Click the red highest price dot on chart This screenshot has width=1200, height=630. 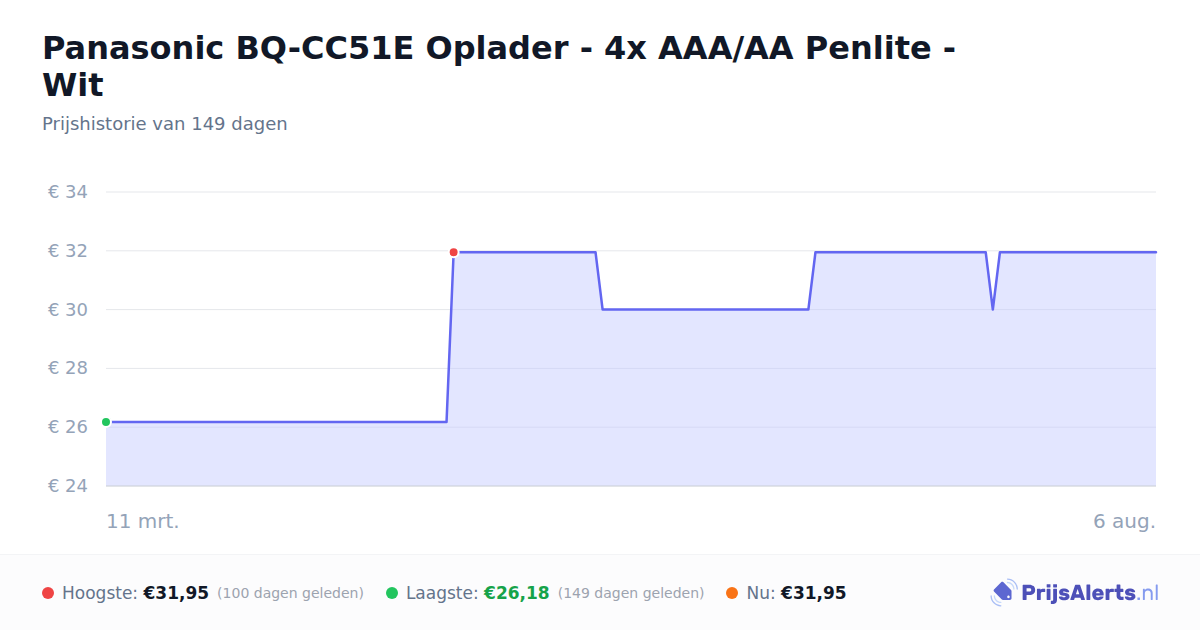[453, 252]
